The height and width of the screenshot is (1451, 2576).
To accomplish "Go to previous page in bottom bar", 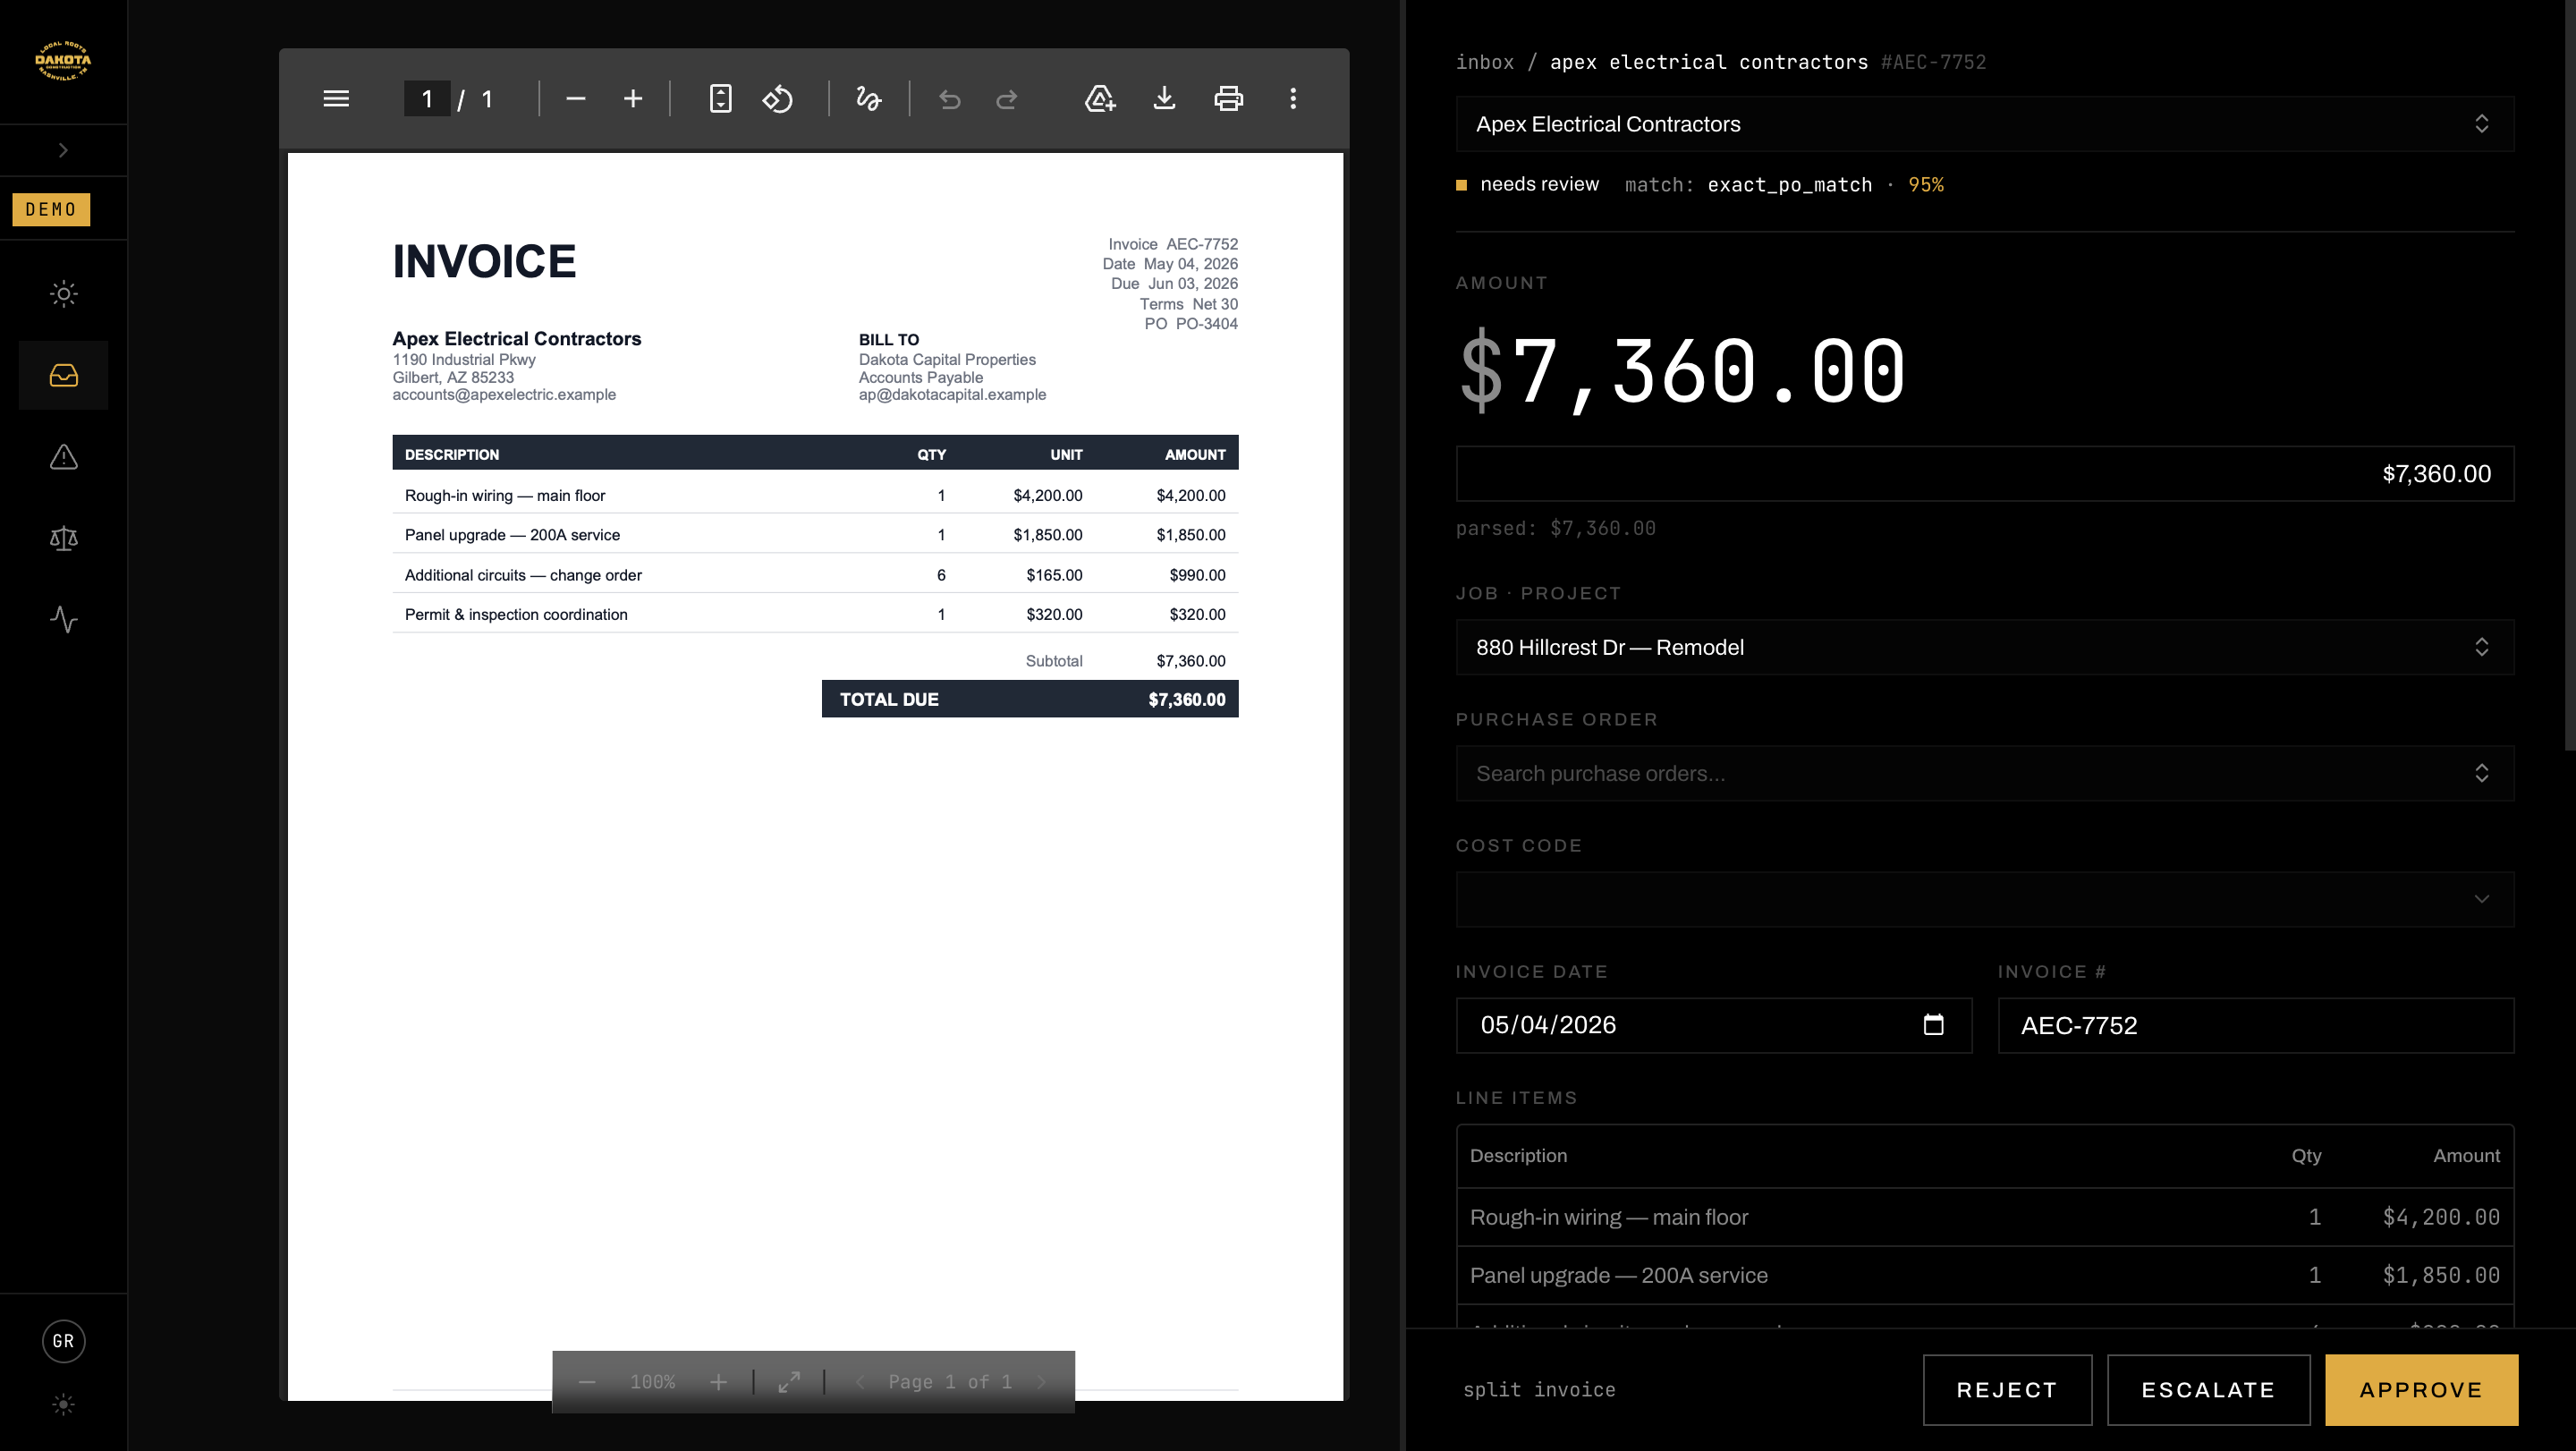I will [859, 1382].
